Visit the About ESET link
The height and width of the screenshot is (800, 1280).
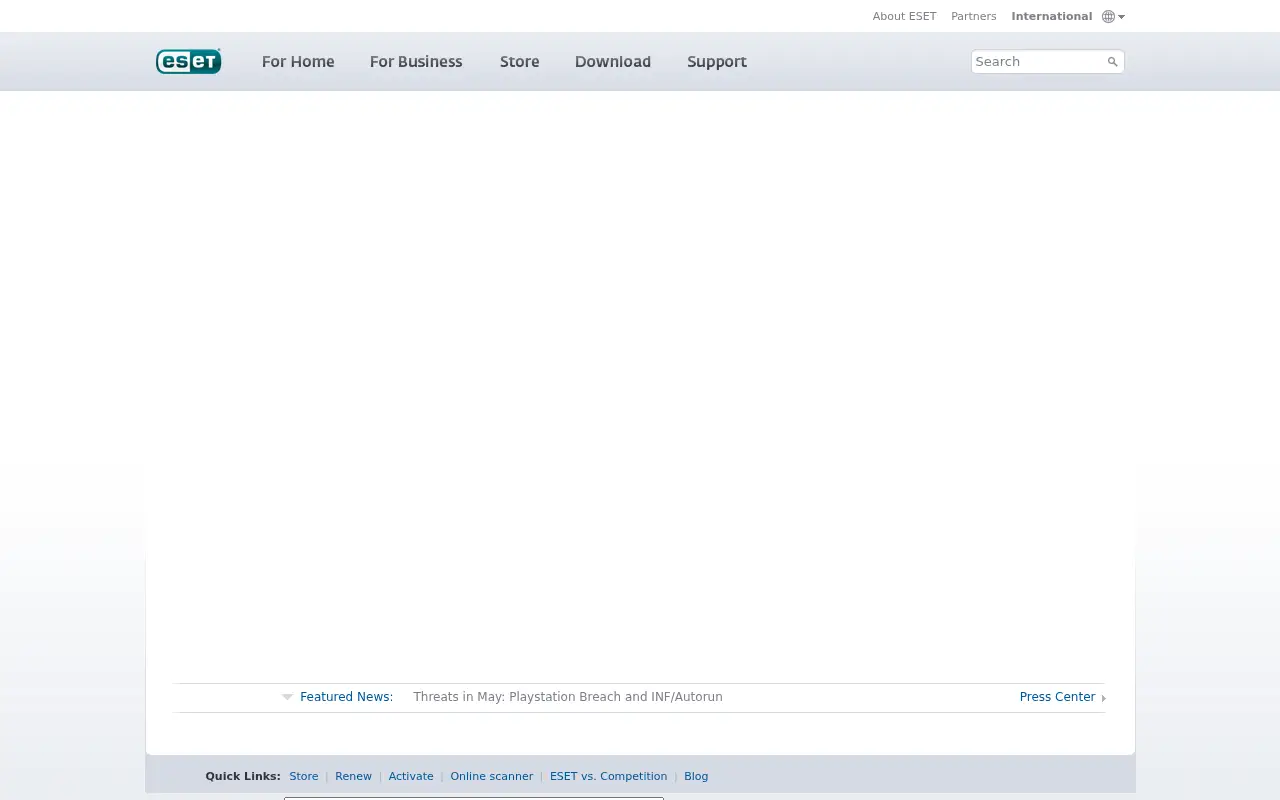click(x=904, y=16)
